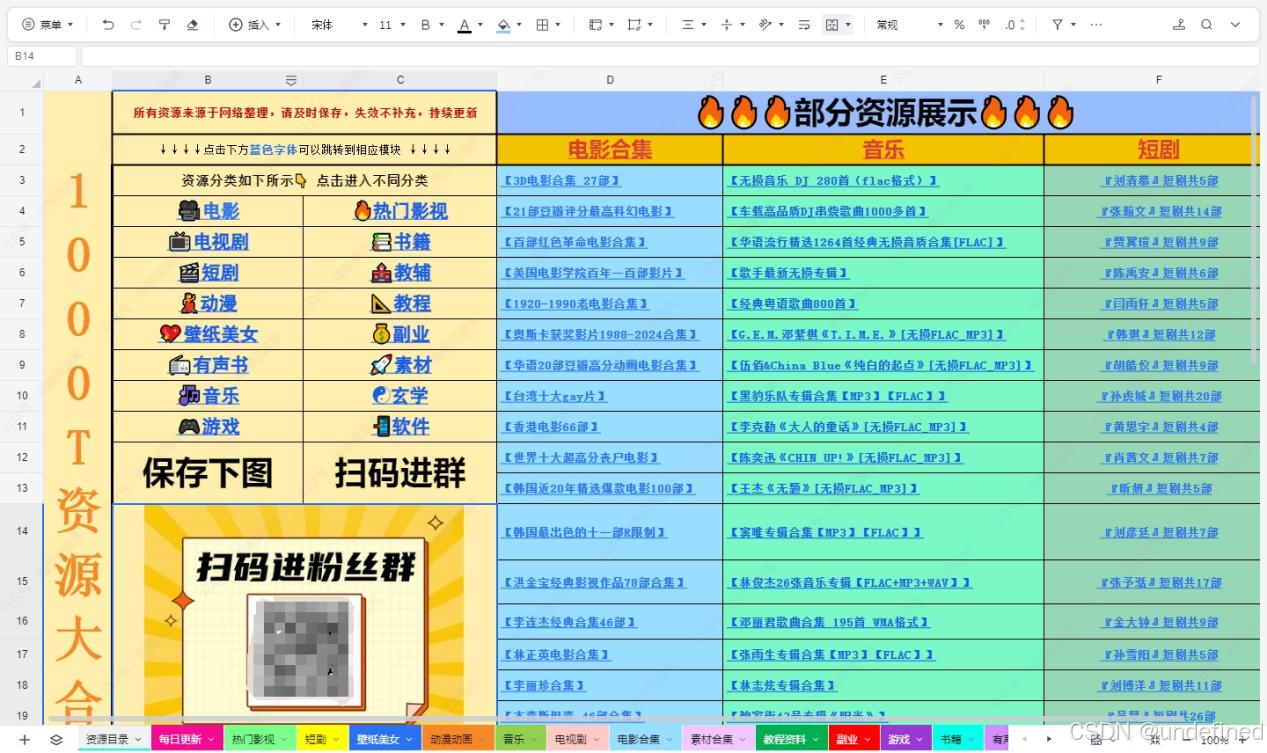This screenshot has height=753, width=1267.
Task: Open link 【3D电影合集 27部】
Action: (561, 181)
